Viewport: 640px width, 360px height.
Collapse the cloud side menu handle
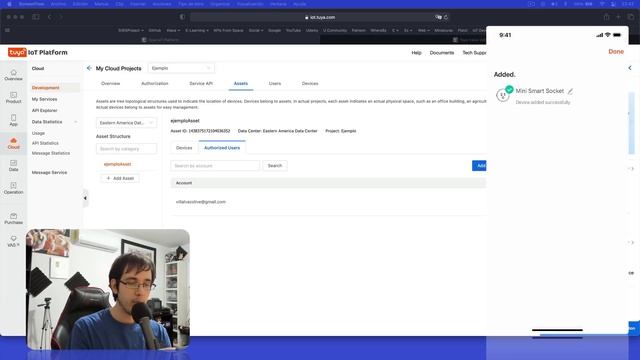85,198
